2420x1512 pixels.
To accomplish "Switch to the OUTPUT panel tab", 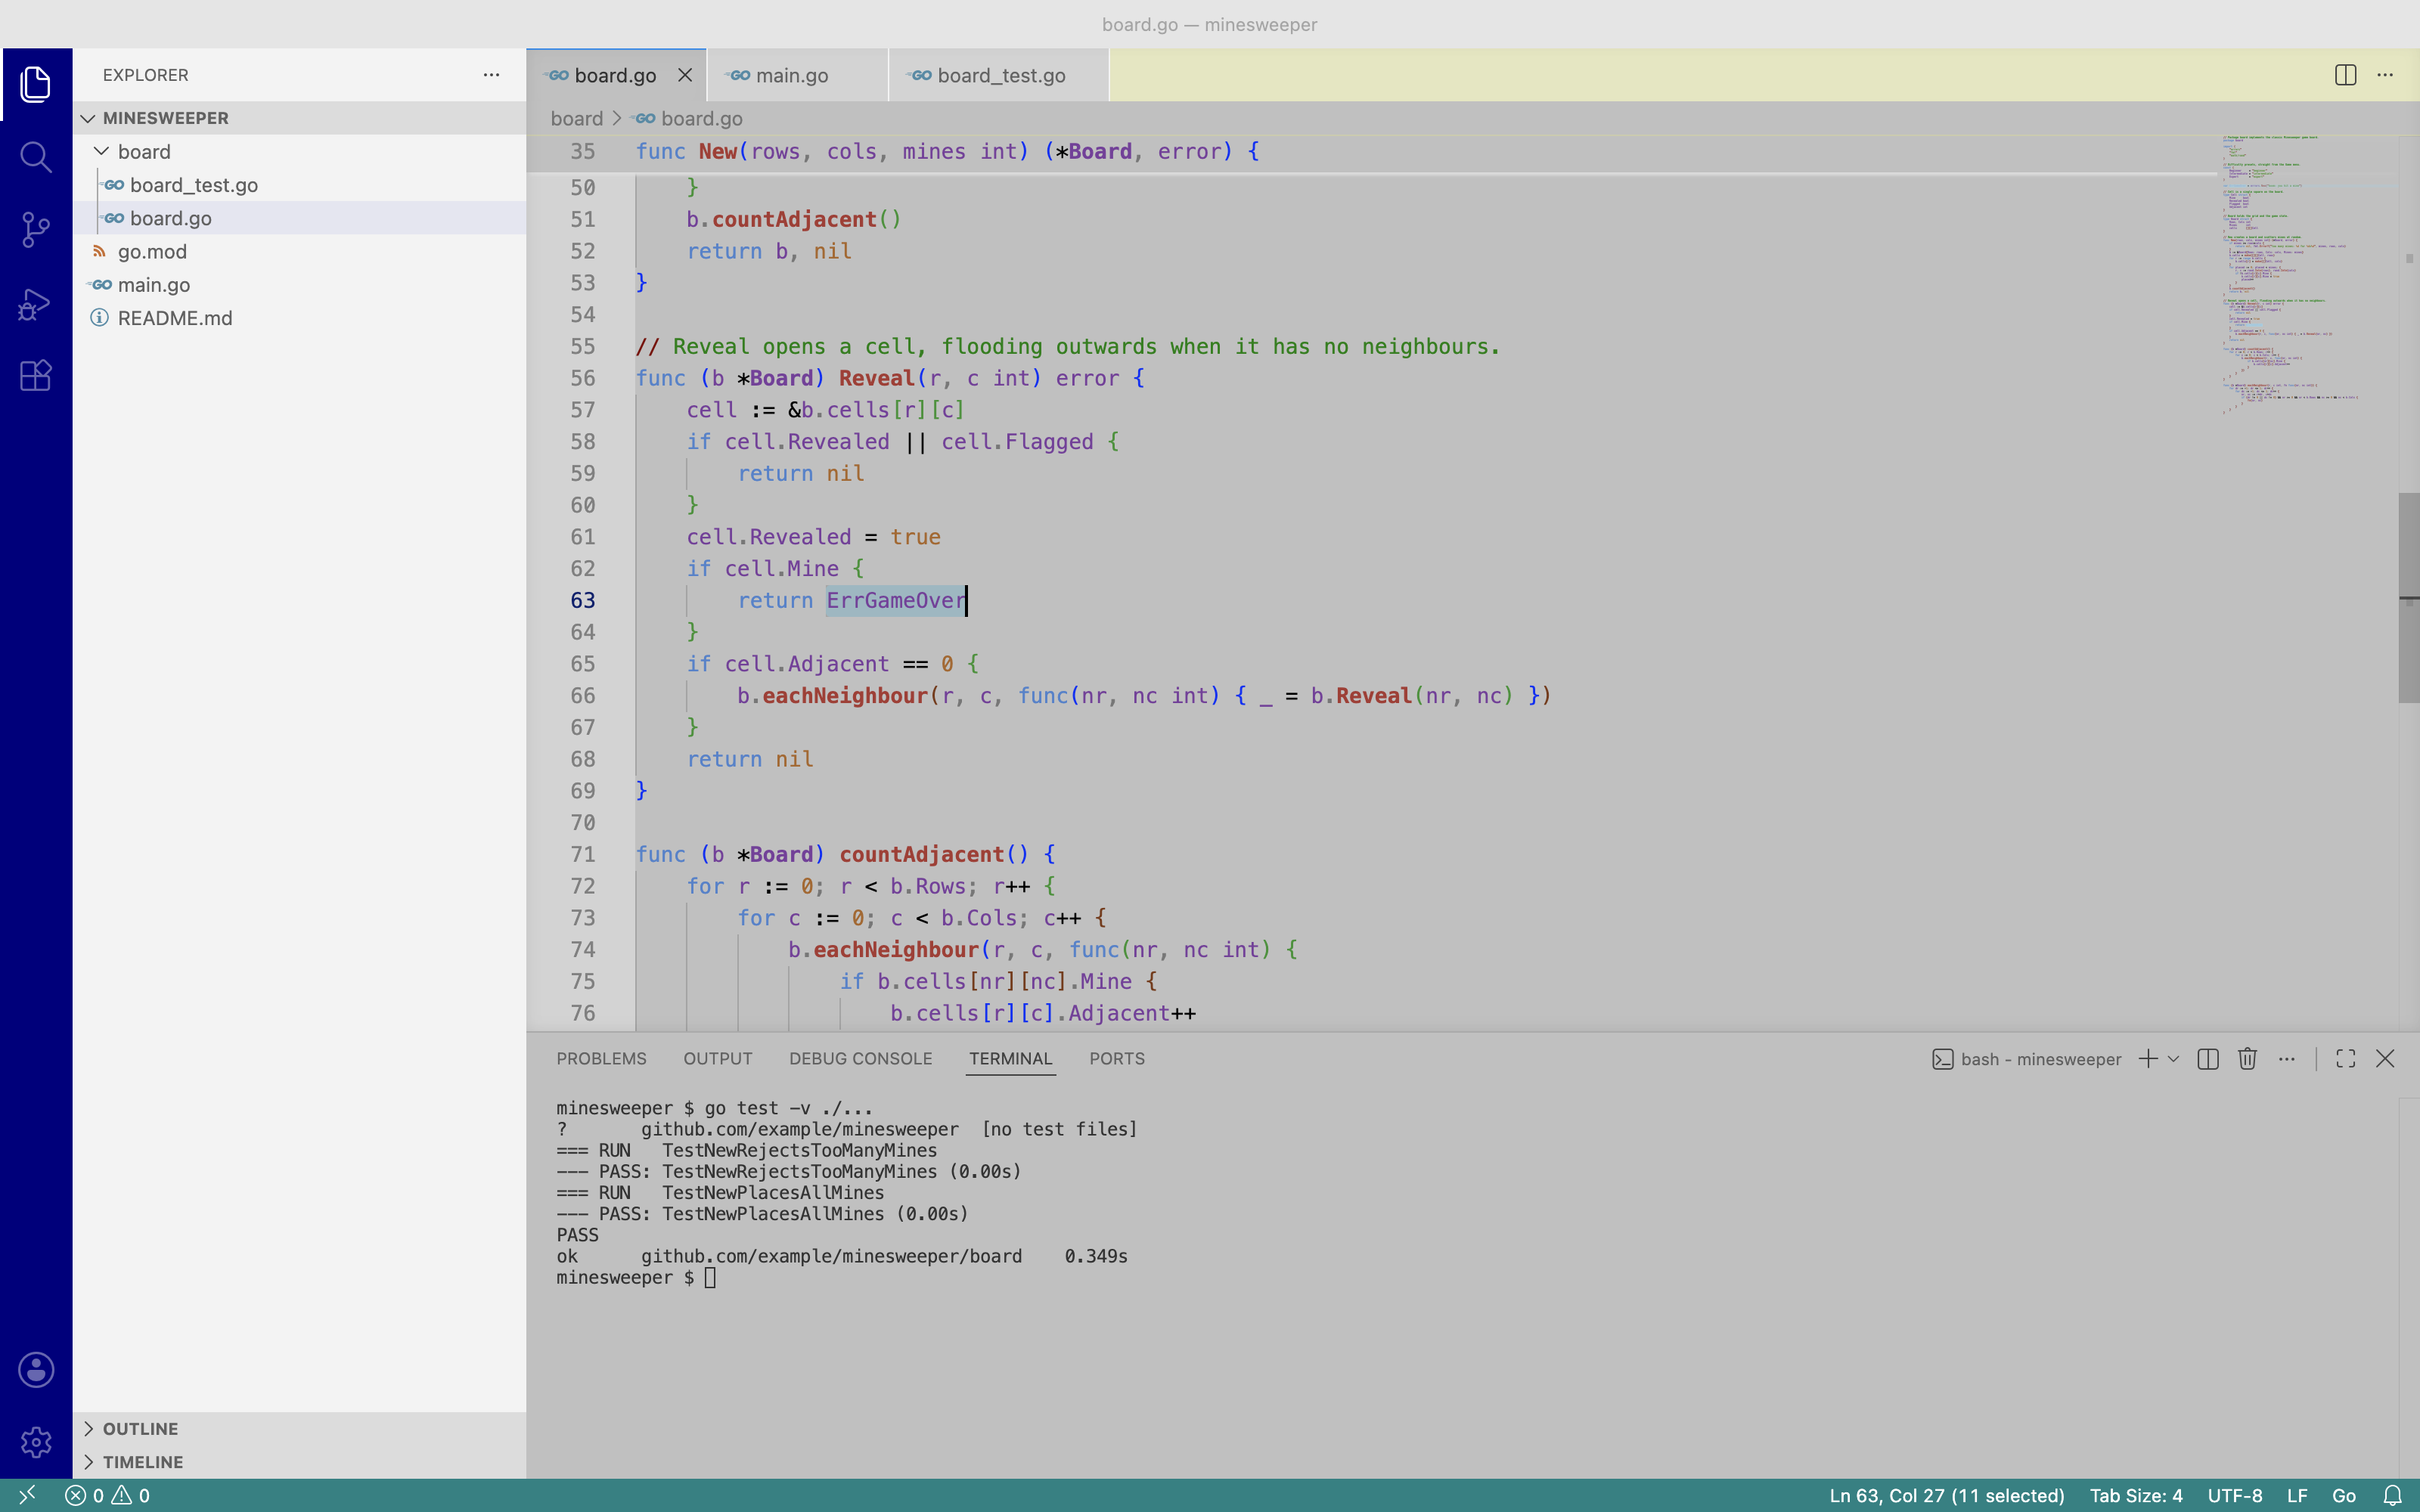I will [x=717, y=1059].
